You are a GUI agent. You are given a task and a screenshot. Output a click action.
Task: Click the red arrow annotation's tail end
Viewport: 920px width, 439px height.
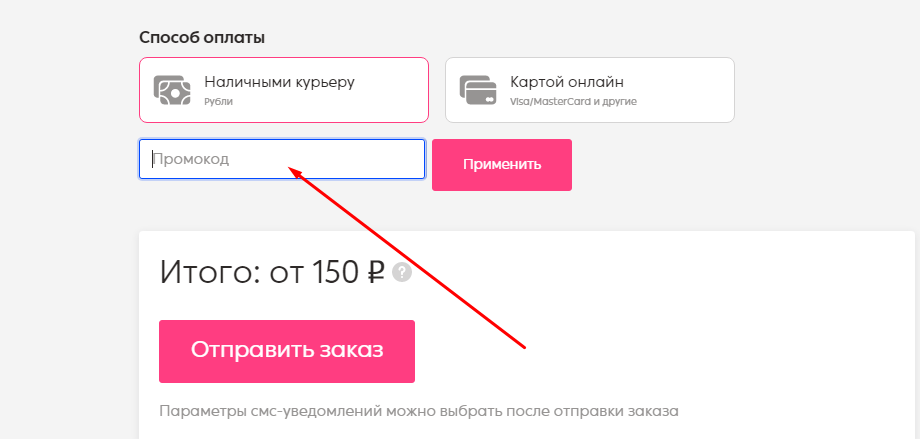[523, 346]
